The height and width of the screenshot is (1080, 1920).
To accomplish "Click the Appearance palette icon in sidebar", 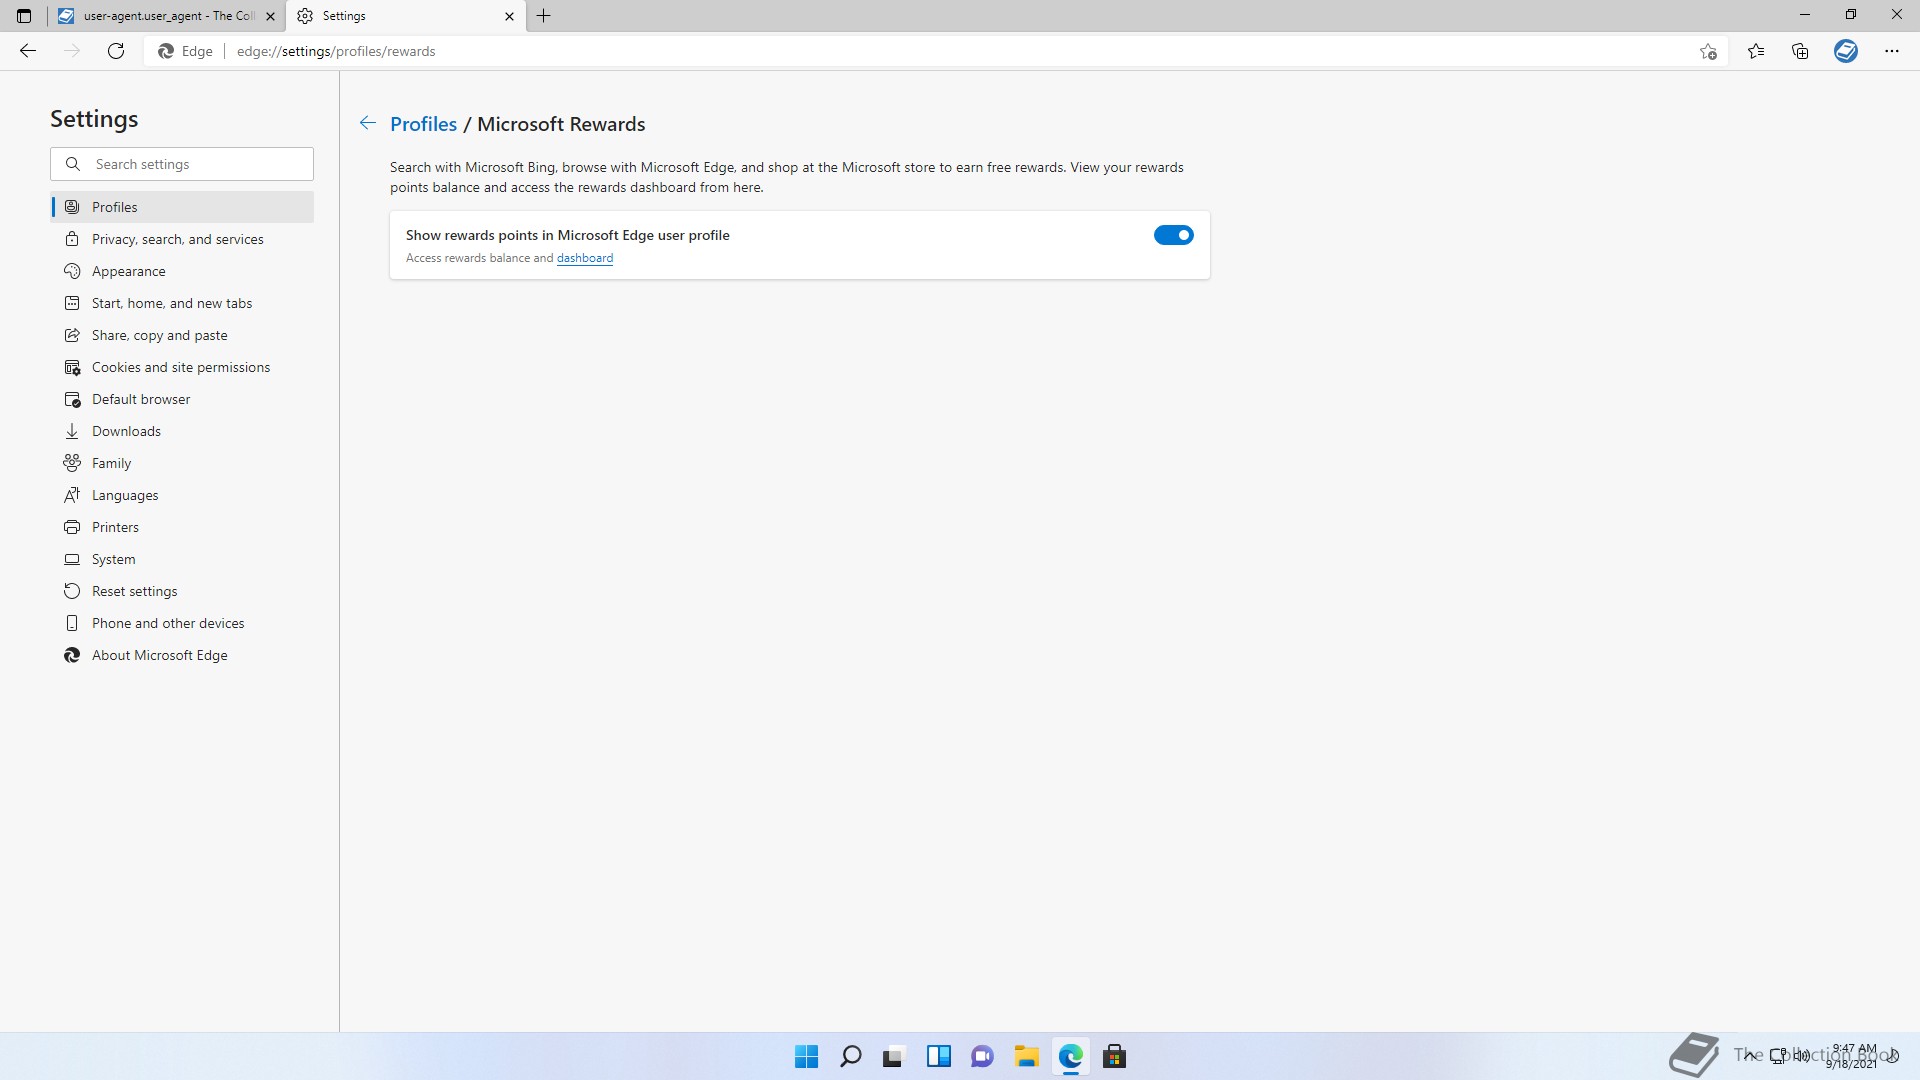I will pyautogui.click(x=72, y=271).
